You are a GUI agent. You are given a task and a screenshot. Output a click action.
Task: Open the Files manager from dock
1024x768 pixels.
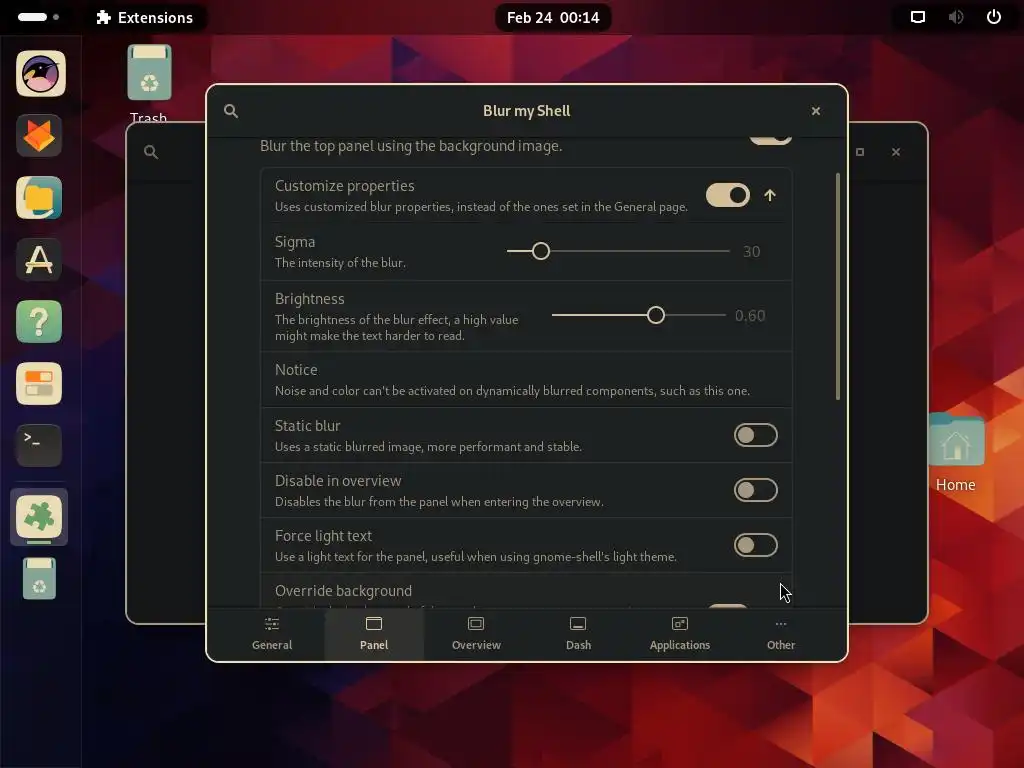39,198
